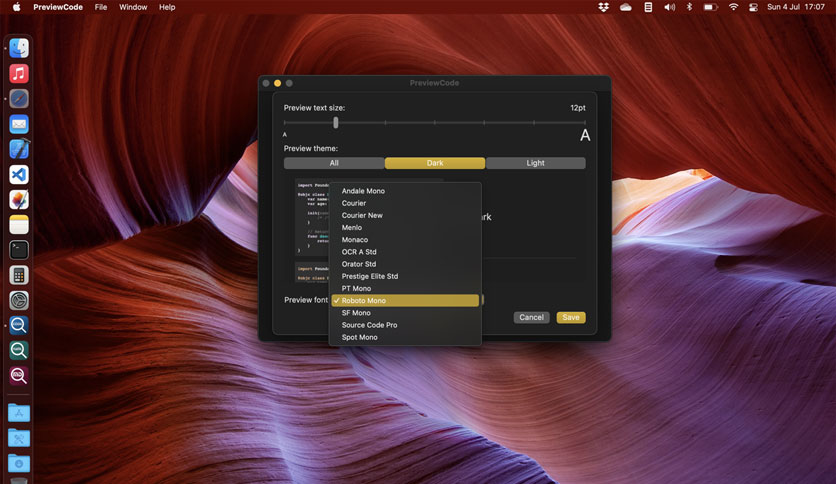Image resolution: width=836 pixels, height=484 pixels.
Task: Choose PT Mono font
Action: [405, 288]
